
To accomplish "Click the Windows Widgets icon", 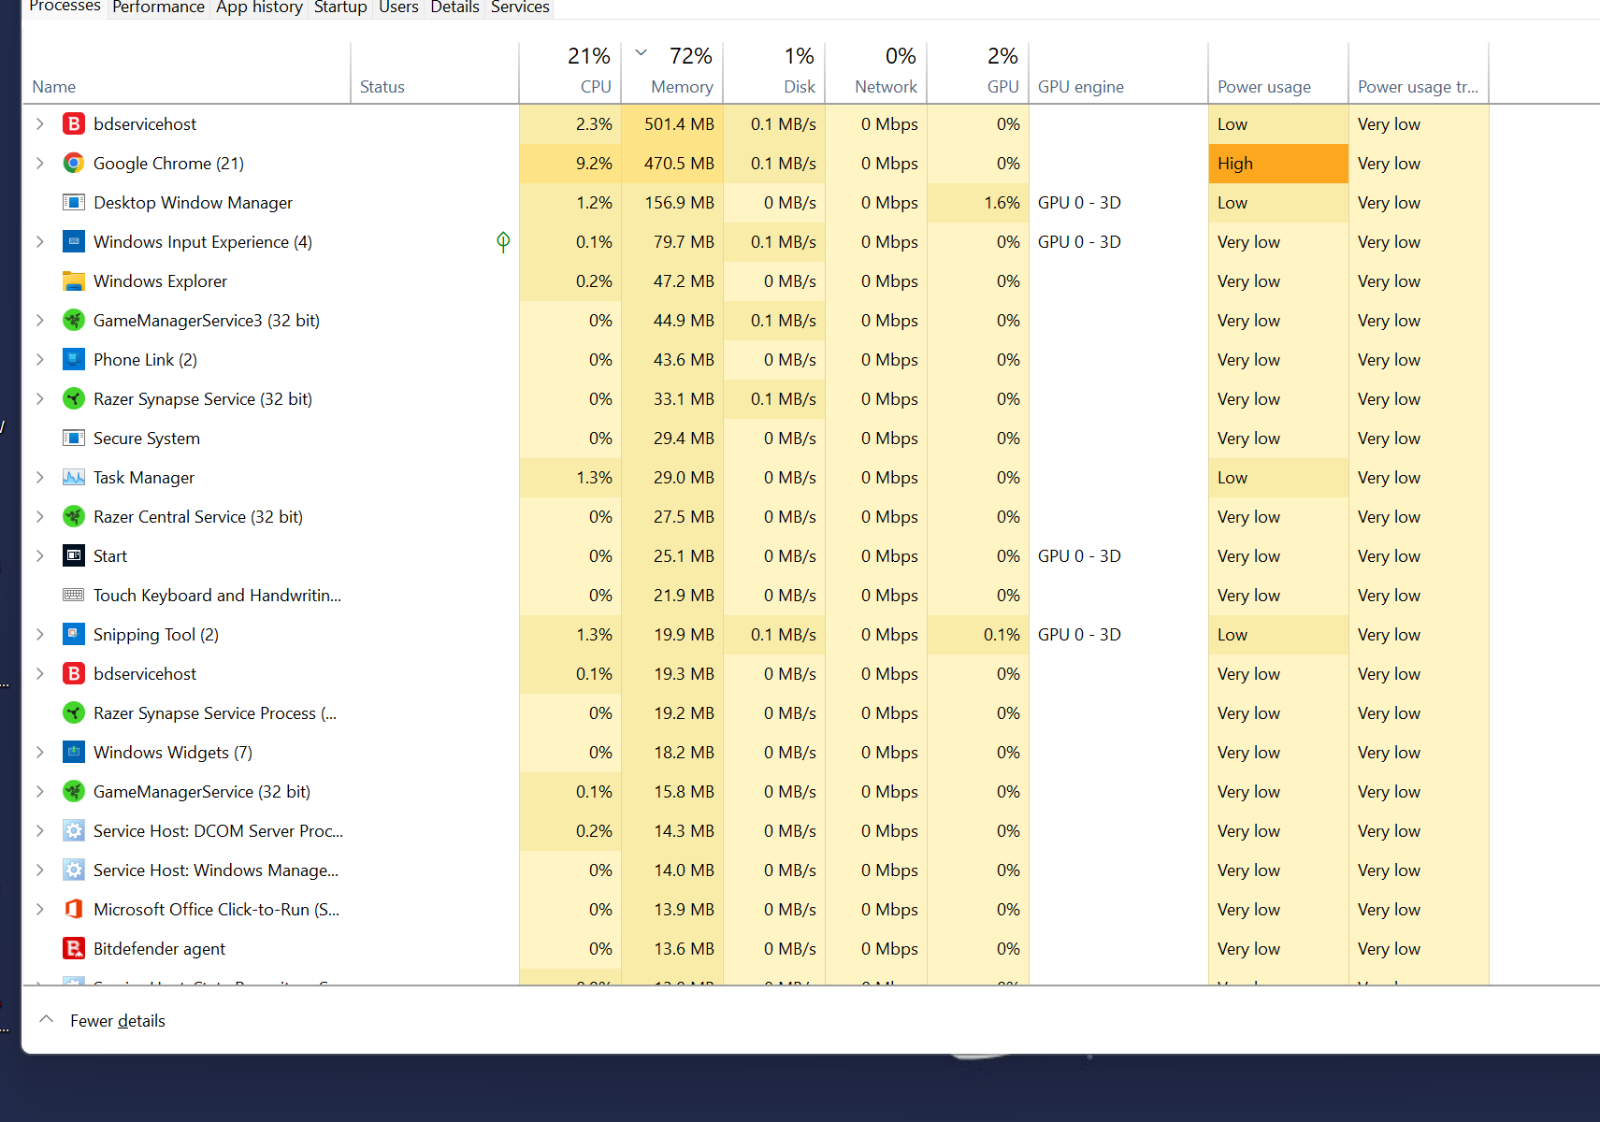I will click(73, 752).
